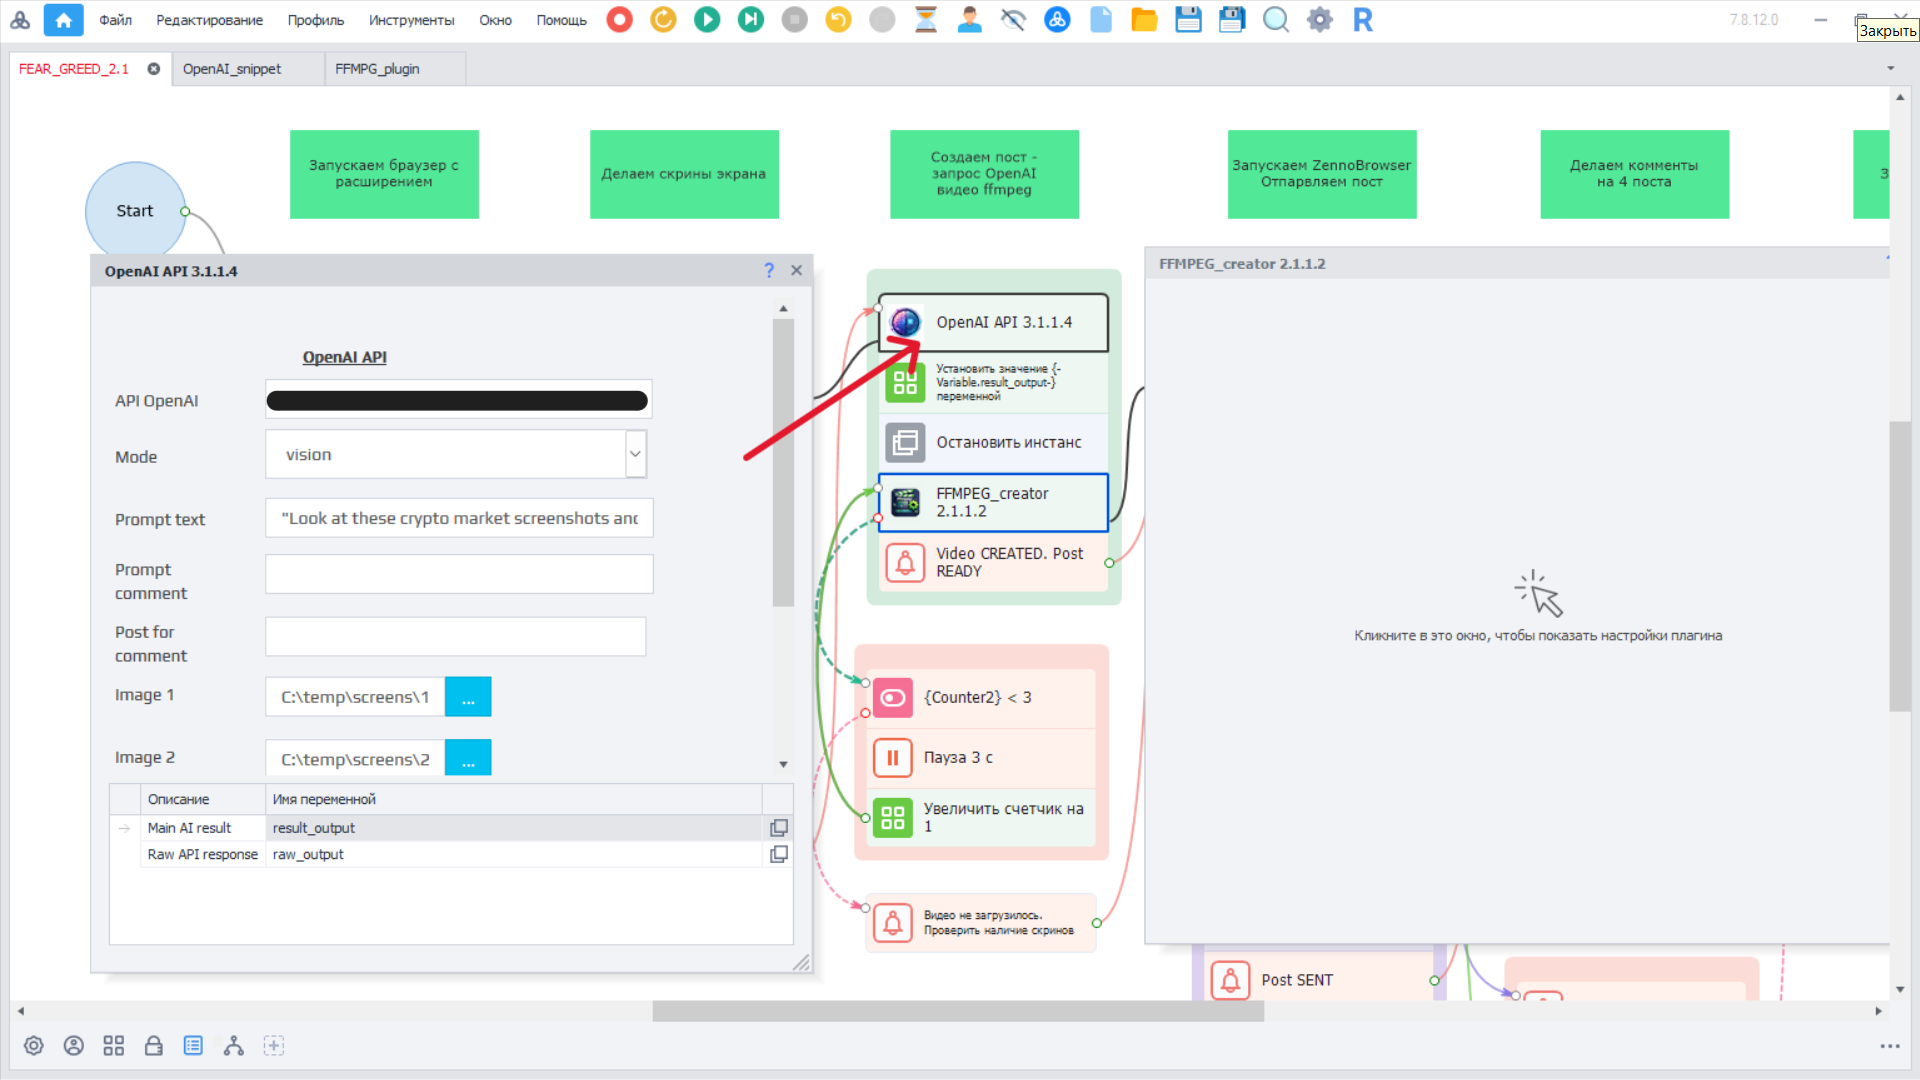This screenshot has width=1920, height=1080.
Task: Click browse button next to Image 1
Action: 467,697
